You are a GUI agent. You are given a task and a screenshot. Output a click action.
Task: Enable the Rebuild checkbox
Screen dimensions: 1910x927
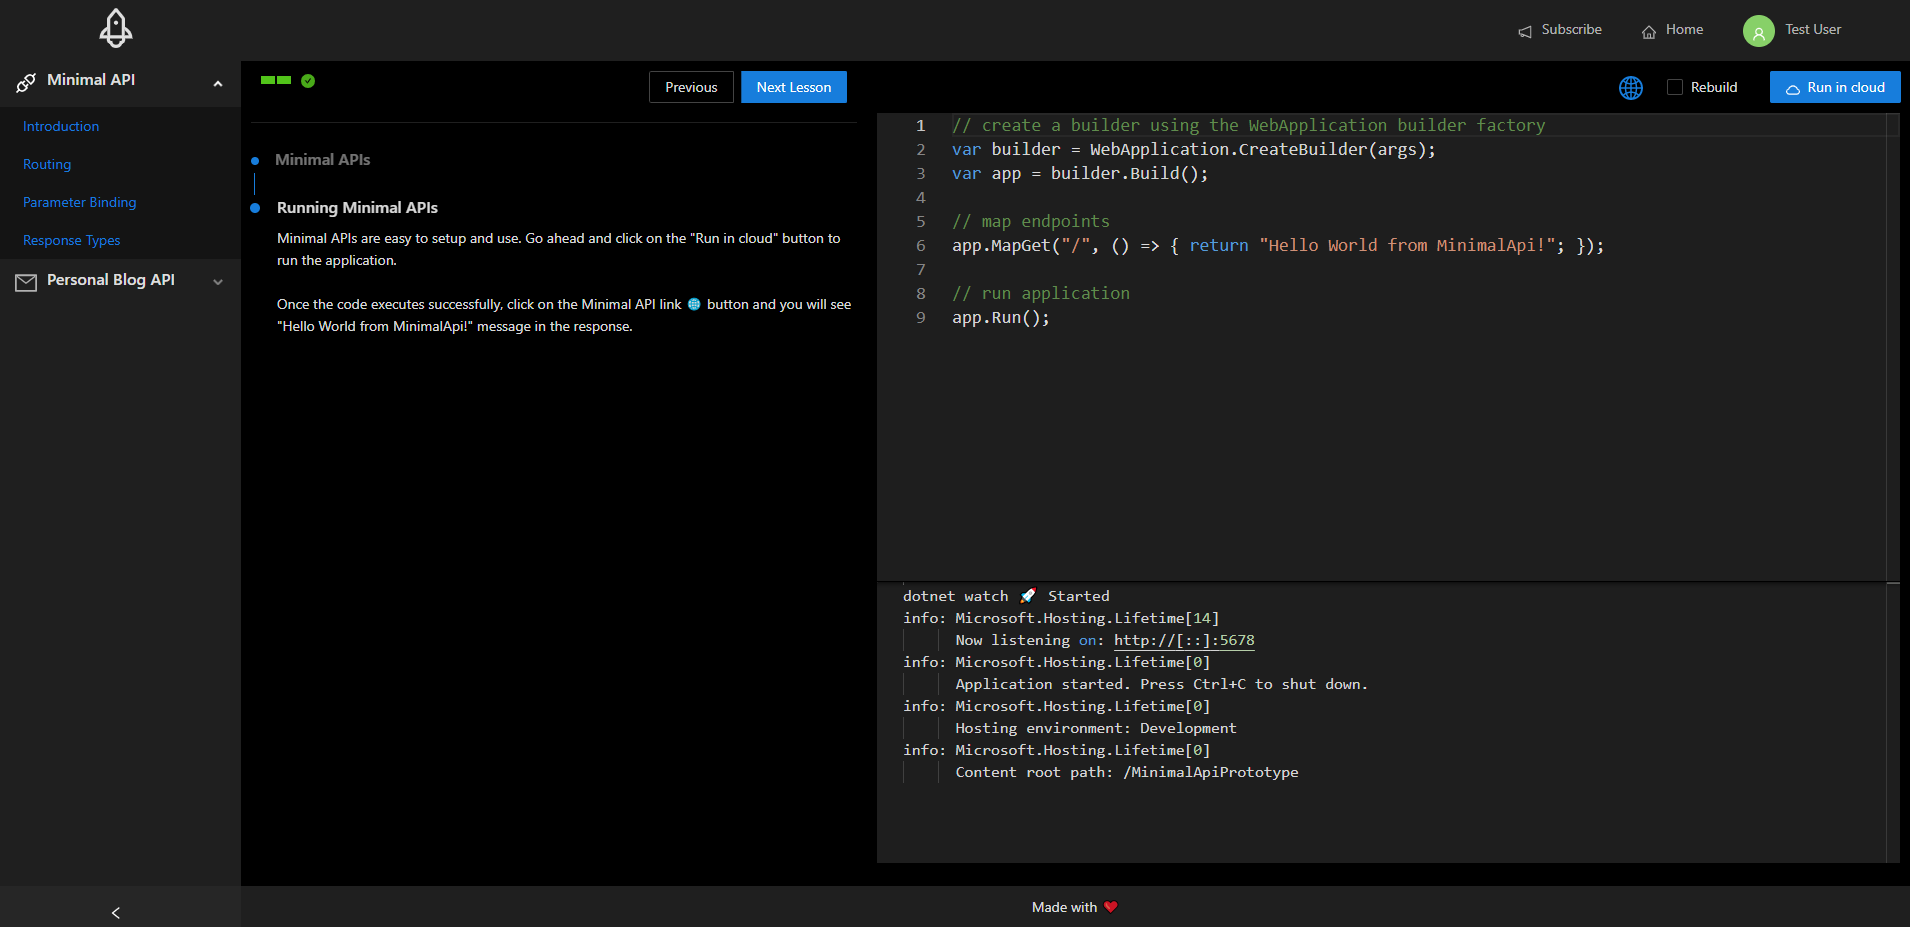pos(1675,87)
